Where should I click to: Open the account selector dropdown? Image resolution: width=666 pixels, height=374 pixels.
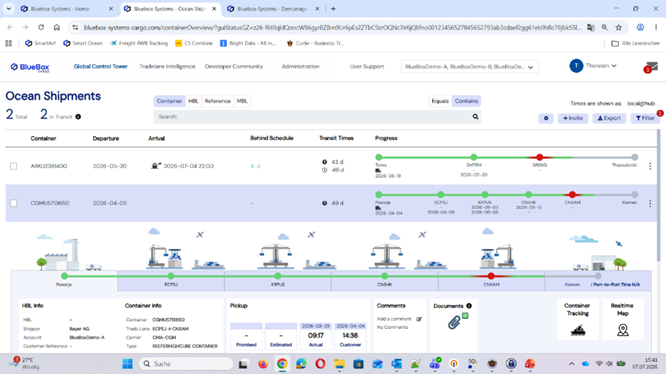469,67
